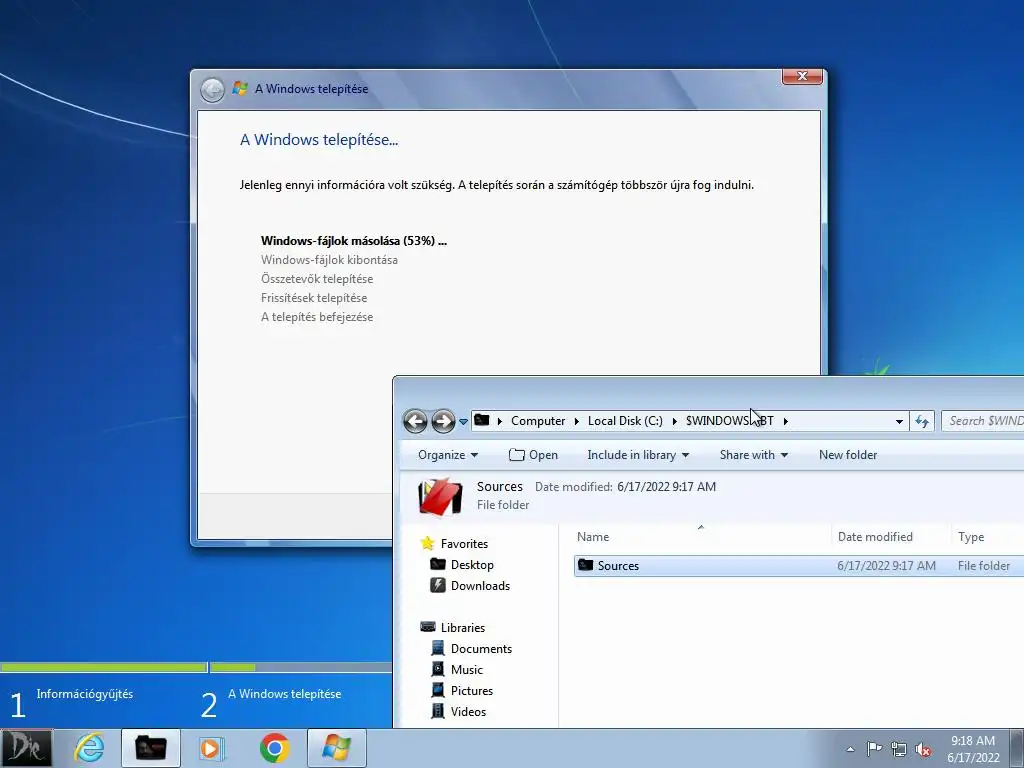Click Open in the Explorer toolbar
The height and width of the screenshot is (768, 1024).
tap(533, 455)
